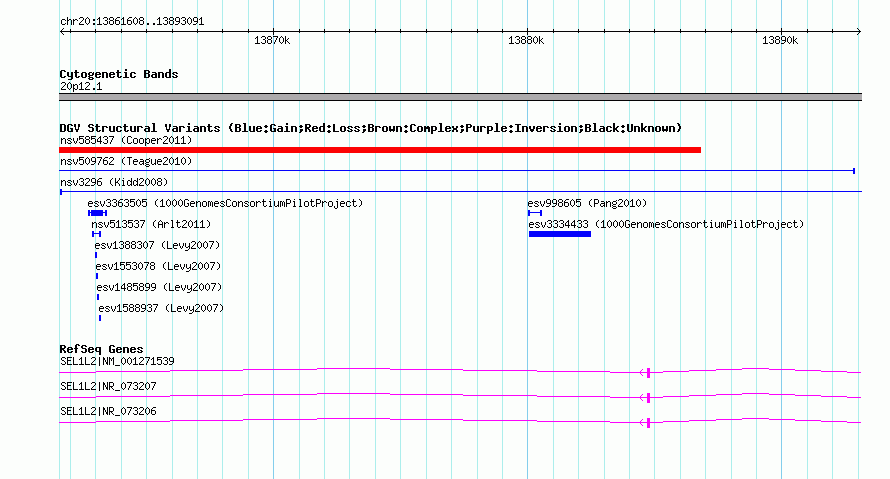Open the nsv3296 (Kidd2008) label
Image resolution: width=890 pixels, height=479 pixels.
pyautogui.click(x=114, y=182)
